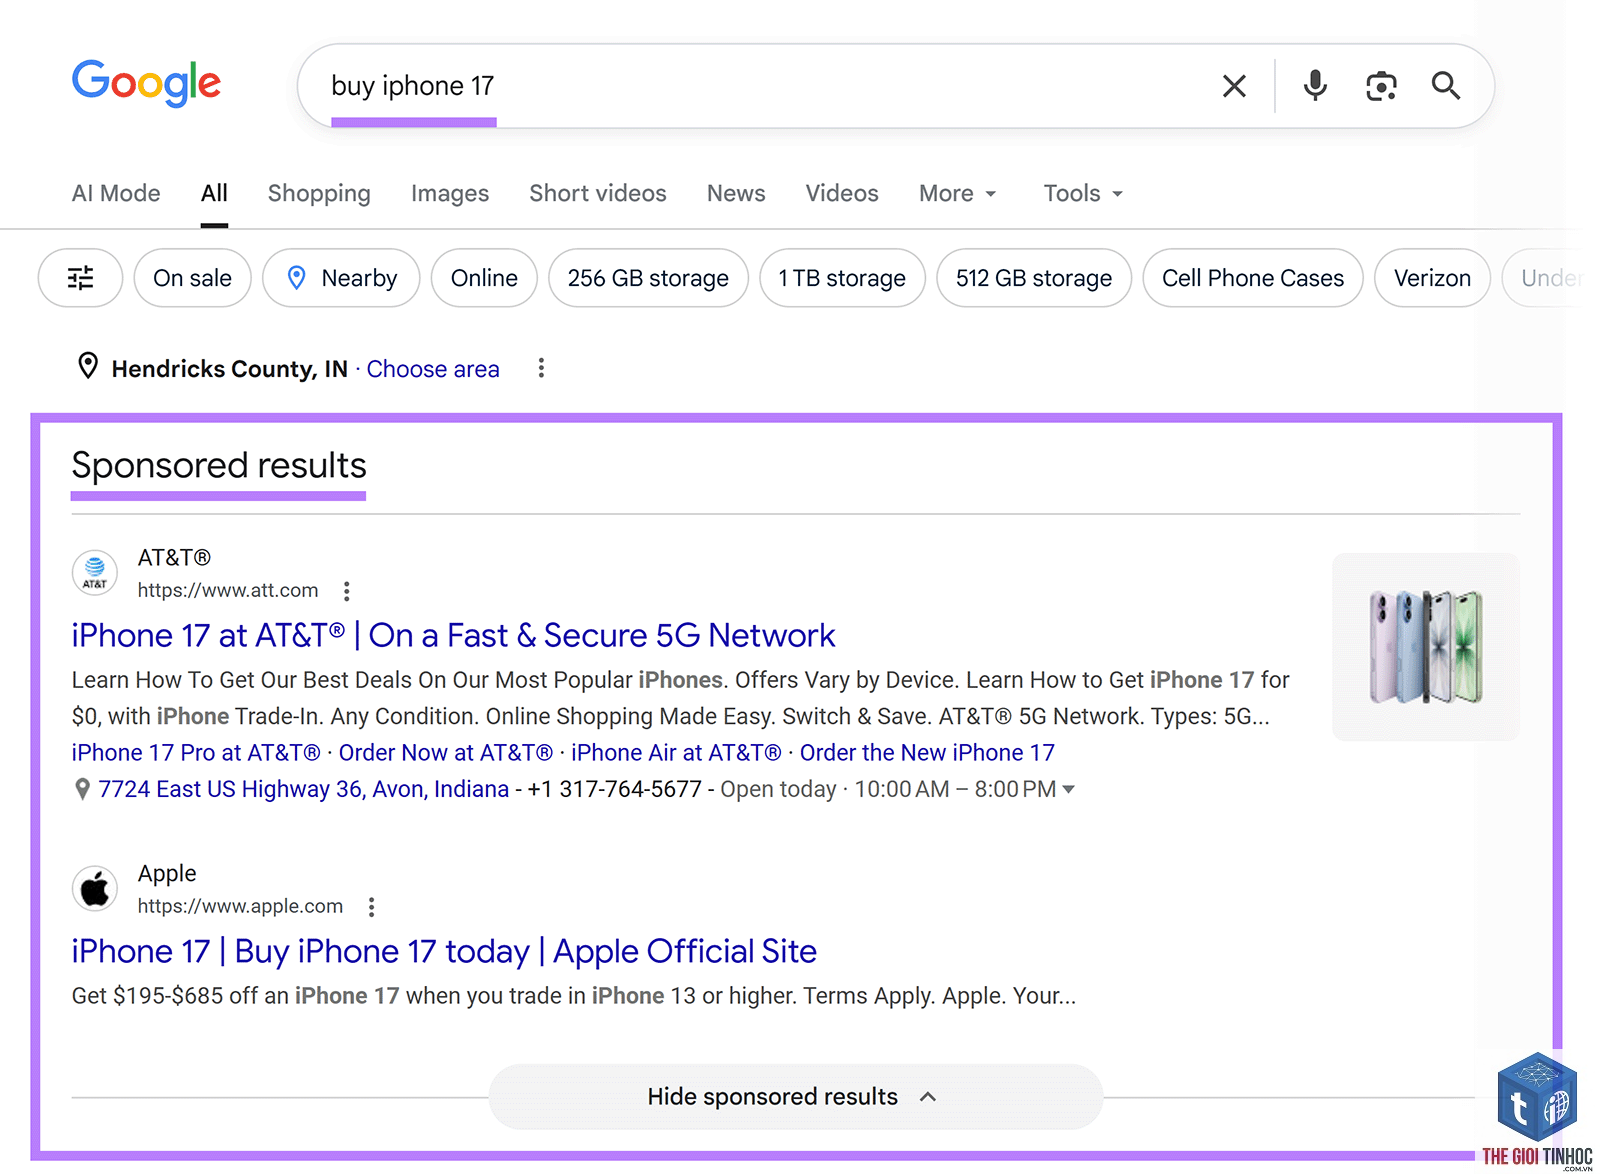Click the Sponsored results heading
Image resolution: width=1600 pixels, height=1174 pixels.
pos(219,466)
